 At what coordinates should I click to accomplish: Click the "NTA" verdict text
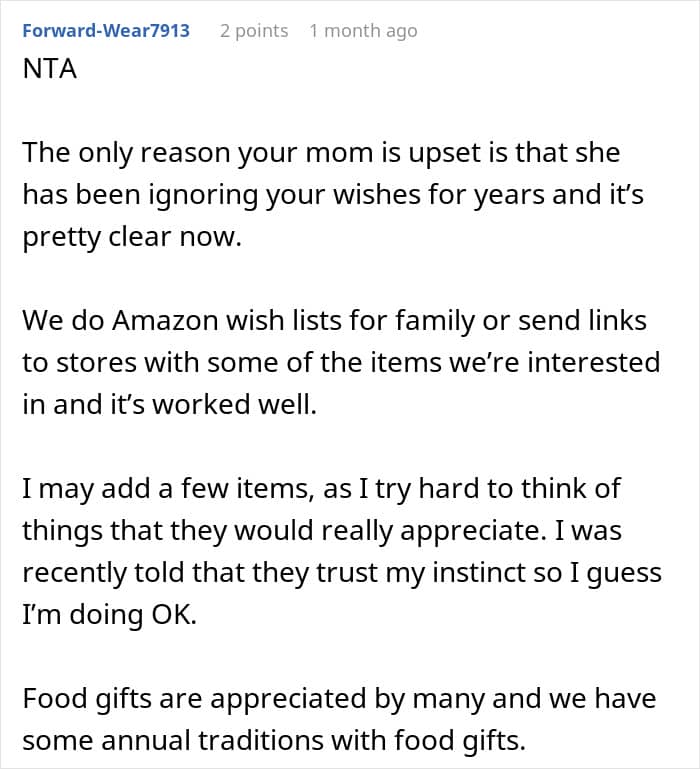(x=49, y=73)
